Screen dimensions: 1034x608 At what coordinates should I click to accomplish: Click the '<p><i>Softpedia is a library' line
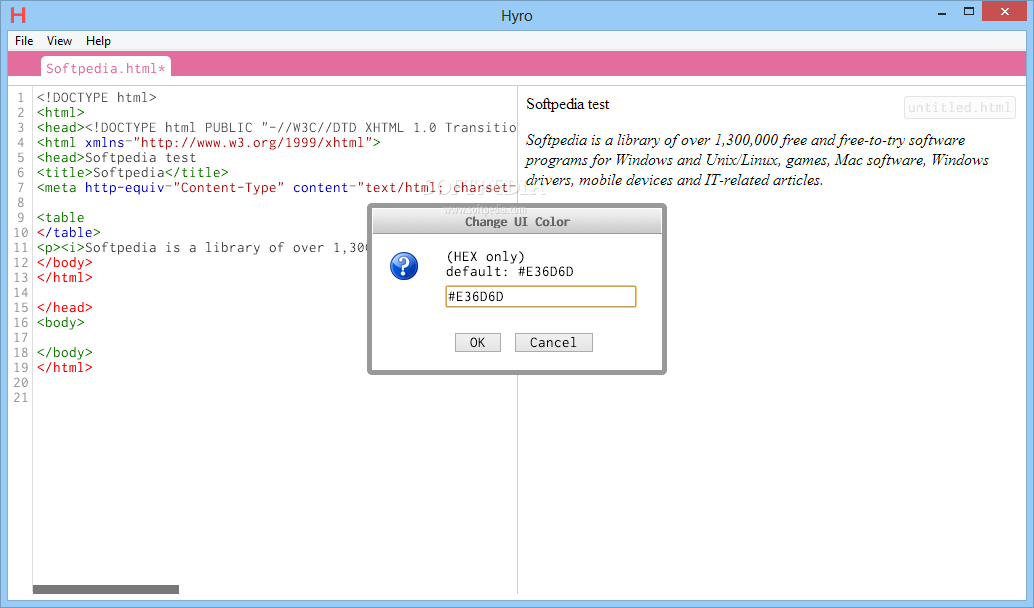(202, 248)
